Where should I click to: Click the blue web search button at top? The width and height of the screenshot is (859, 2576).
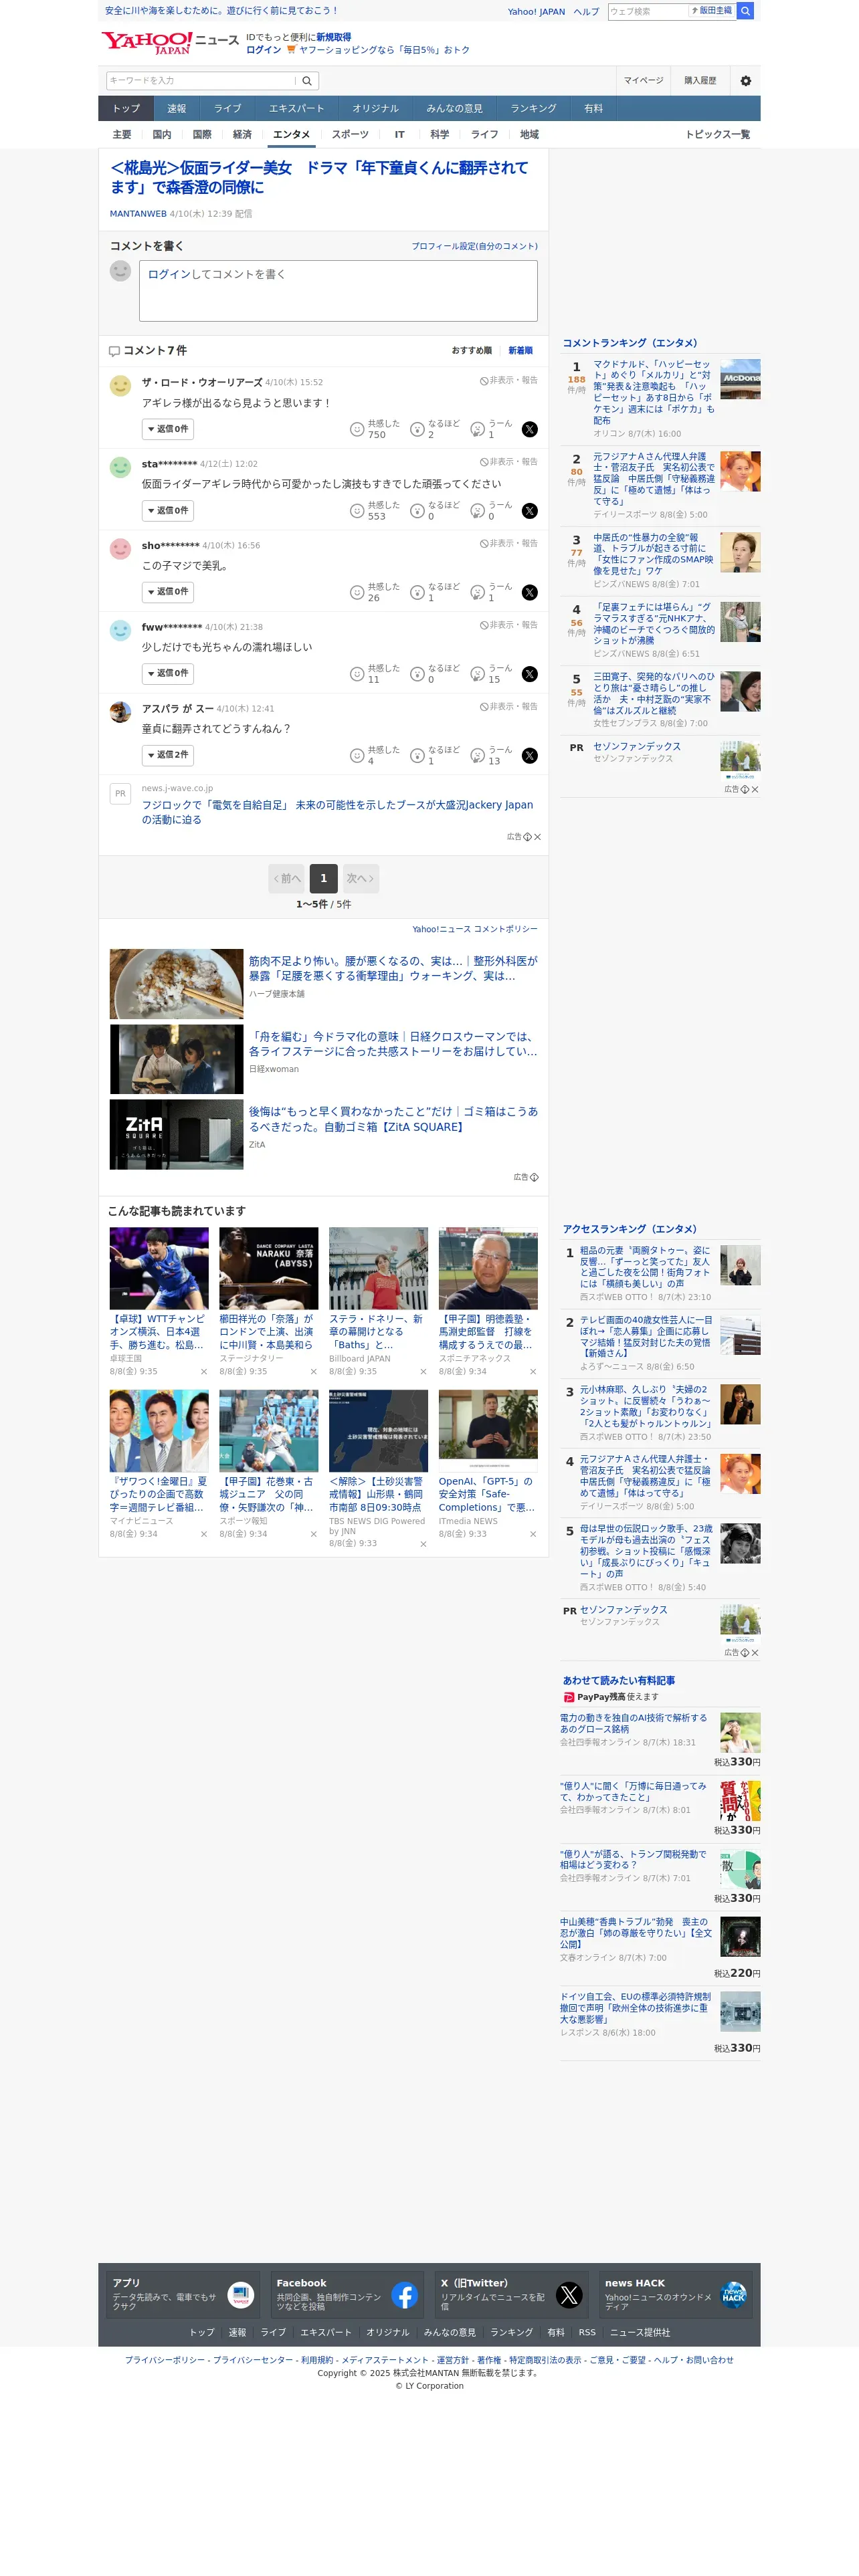(x=745, y=11)
